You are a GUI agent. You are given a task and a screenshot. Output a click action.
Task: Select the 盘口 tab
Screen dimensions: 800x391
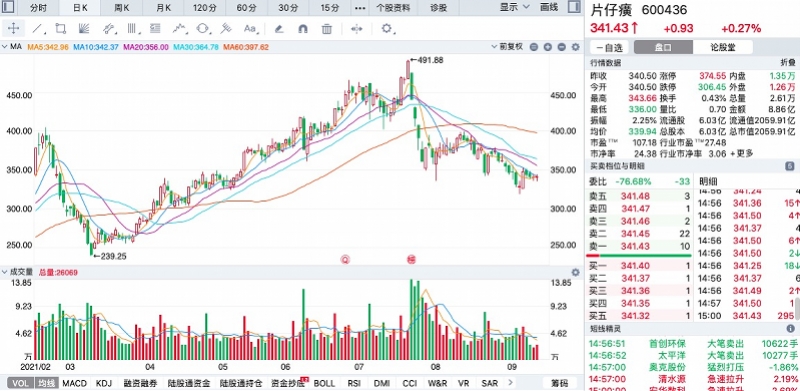coord(663,47)
